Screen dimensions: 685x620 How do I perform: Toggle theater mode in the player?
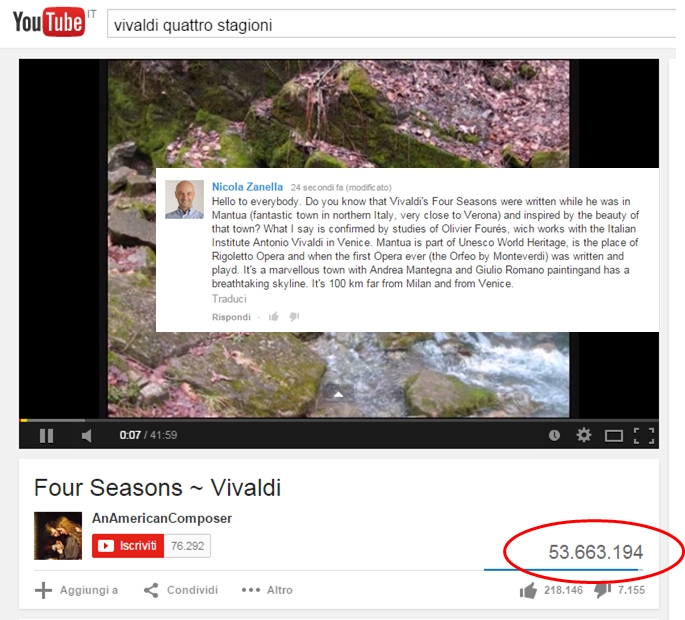[614, 436]
